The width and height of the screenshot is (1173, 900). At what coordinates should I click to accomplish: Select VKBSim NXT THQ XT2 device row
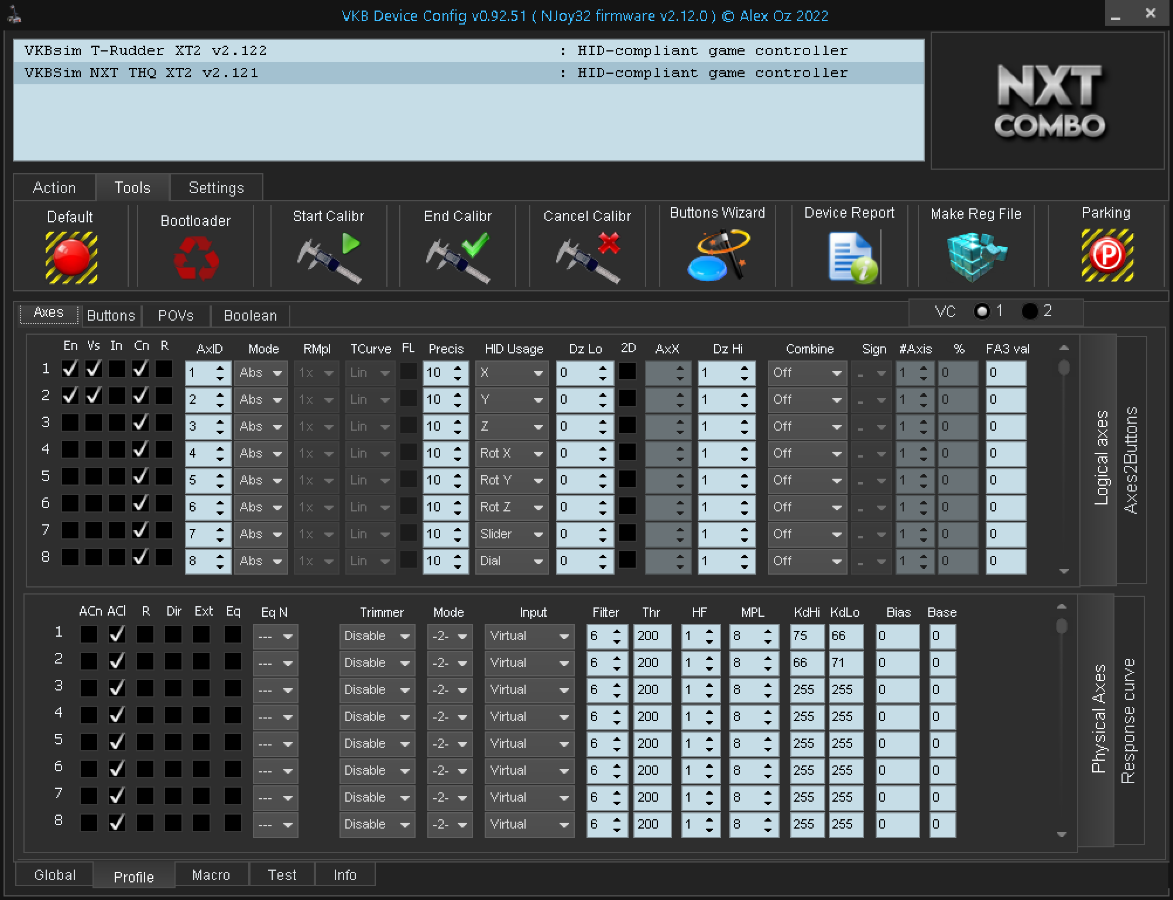point(469,73)
